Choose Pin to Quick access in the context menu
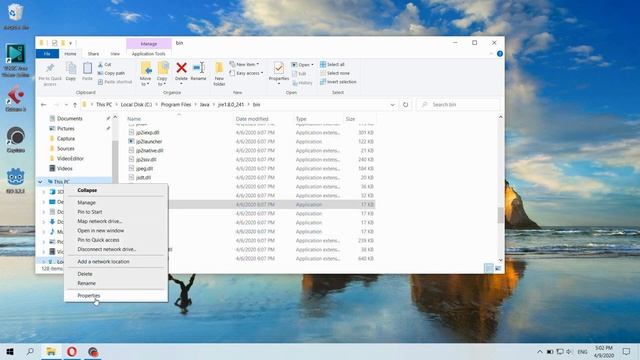The height and width of the screenshot is (360, 640). [x=98, y=240]
